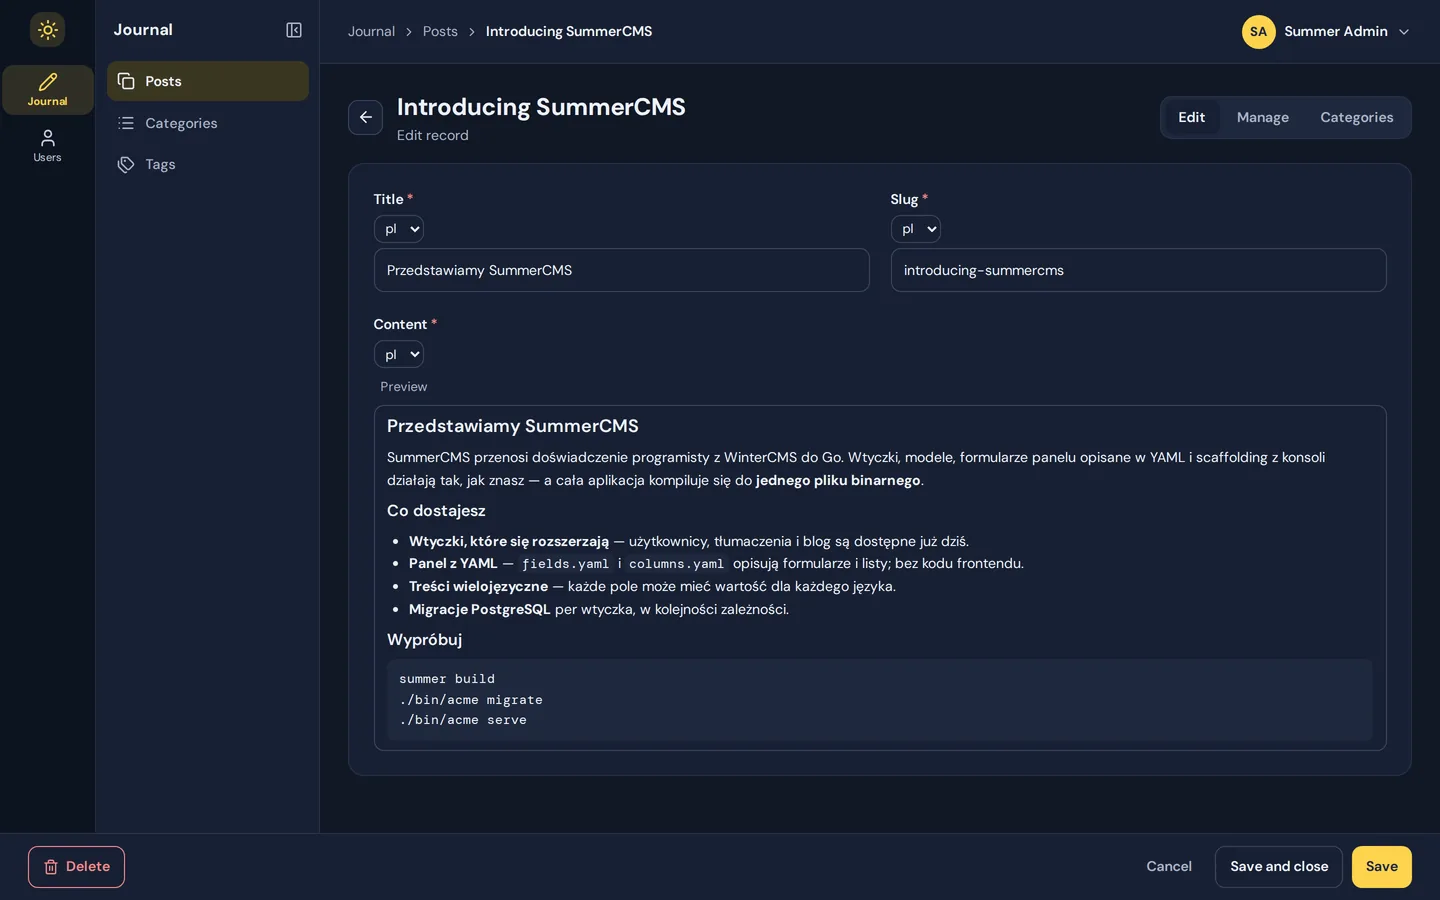
Task: Click Save and close
Action: (1278, 867)
